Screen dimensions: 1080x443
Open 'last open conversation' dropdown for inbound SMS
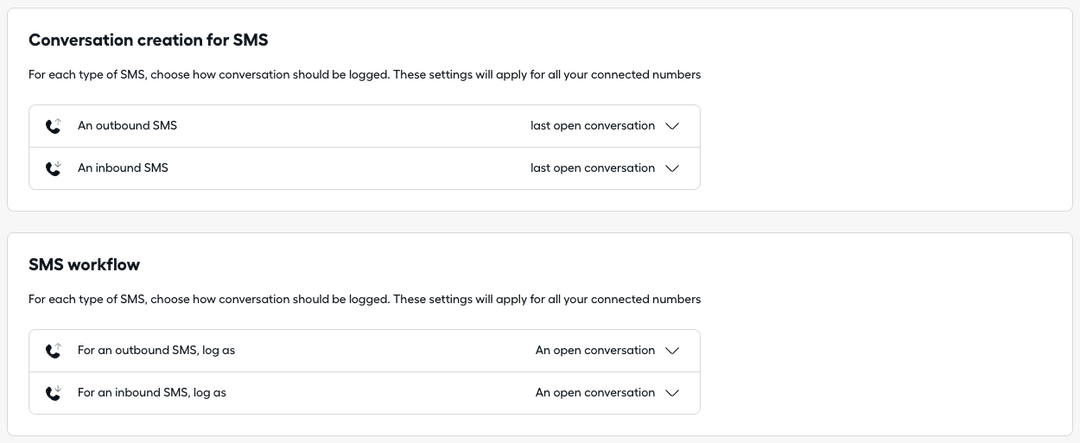point(592,168)
